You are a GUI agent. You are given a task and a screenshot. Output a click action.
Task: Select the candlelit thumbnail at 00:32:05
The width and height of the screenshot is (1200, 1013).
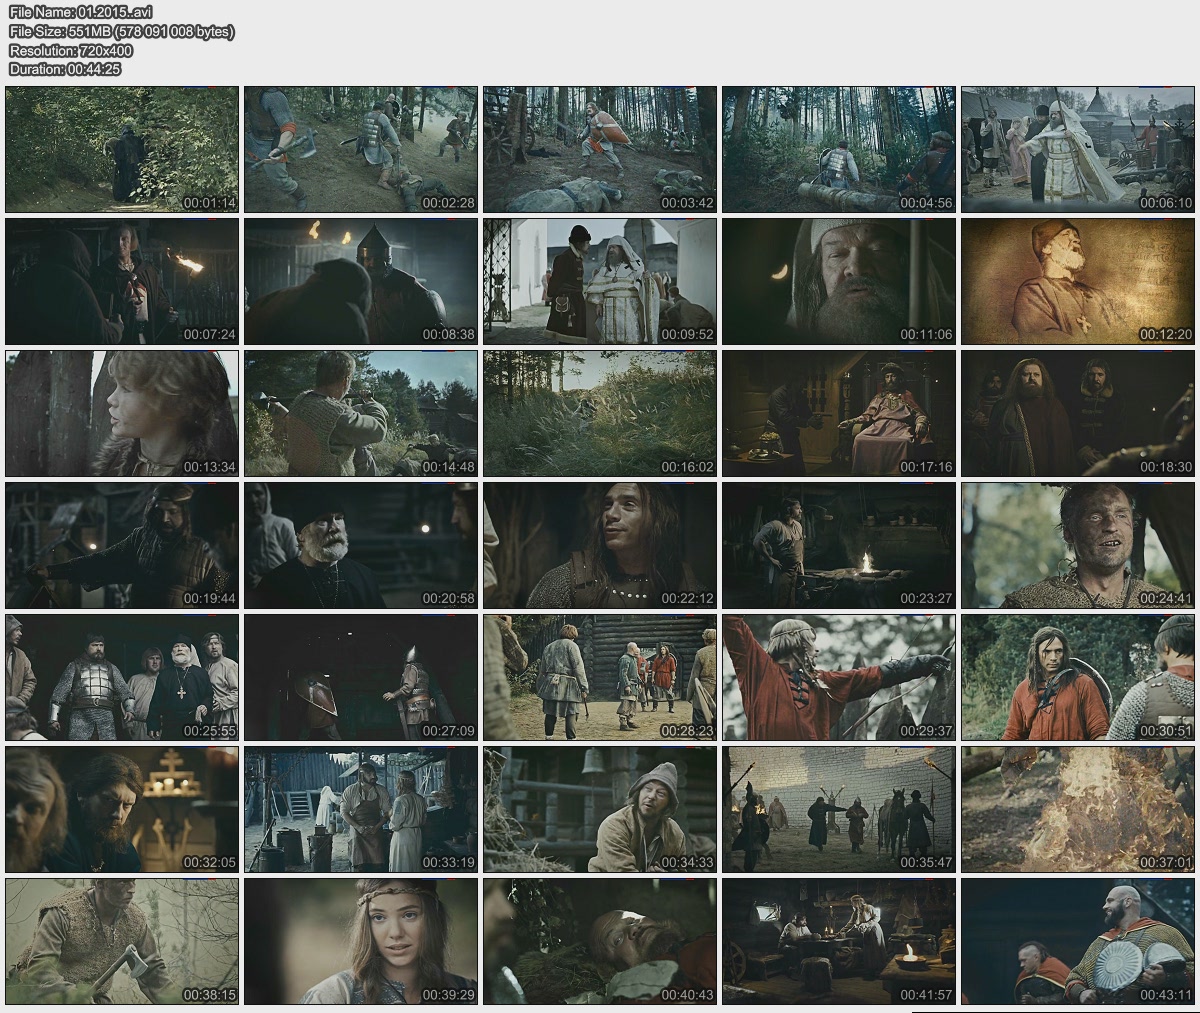(x=122, y=809)
